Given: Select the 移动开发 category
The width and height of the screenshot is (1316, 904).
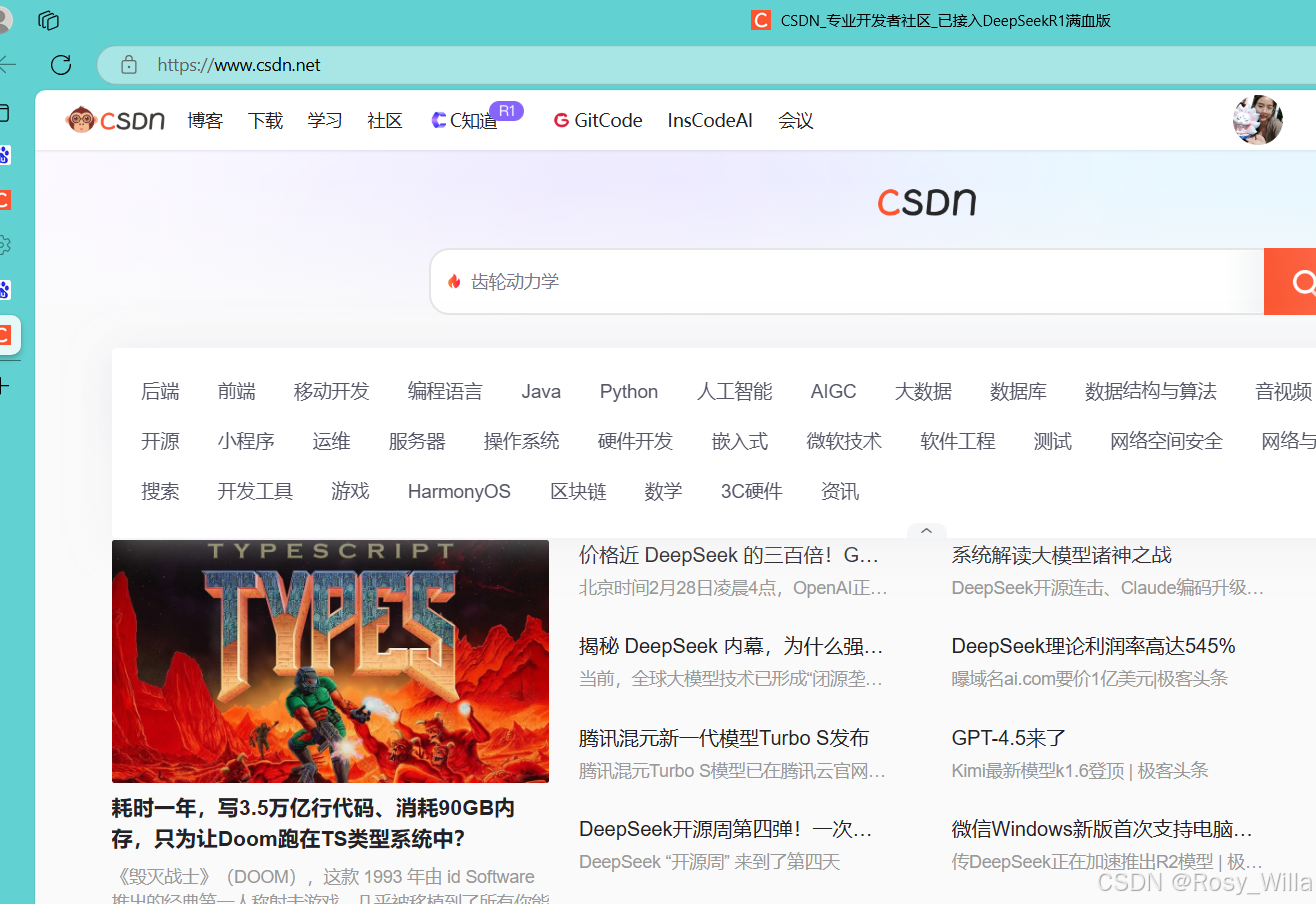Looking at the screenshot, I should click(332, 392).
